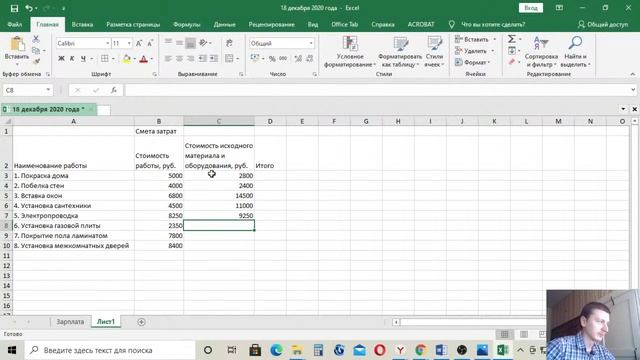Image resolution: width=640 pixels, height=360 pixels.
Task: Click the Cut scissors icon
Action: click(36, 39)
